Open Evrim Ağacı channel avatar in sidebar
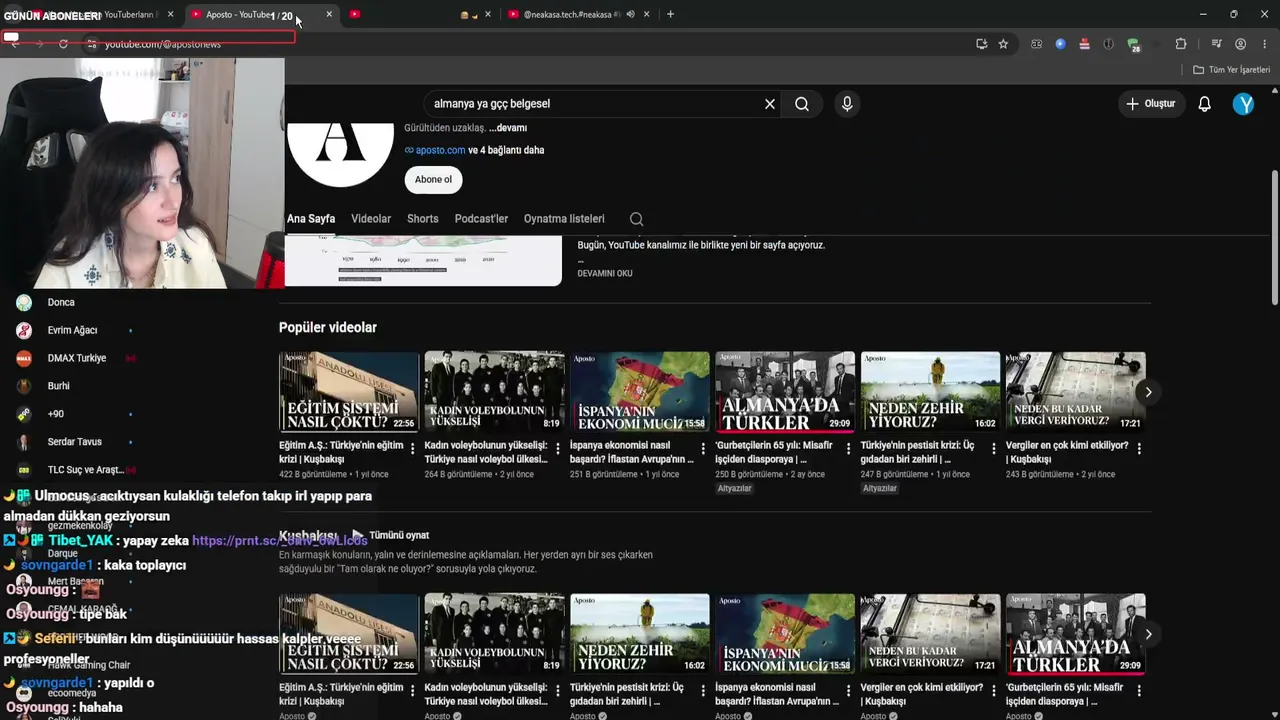This screenshot has height=720, width=1280. point(24,330)
